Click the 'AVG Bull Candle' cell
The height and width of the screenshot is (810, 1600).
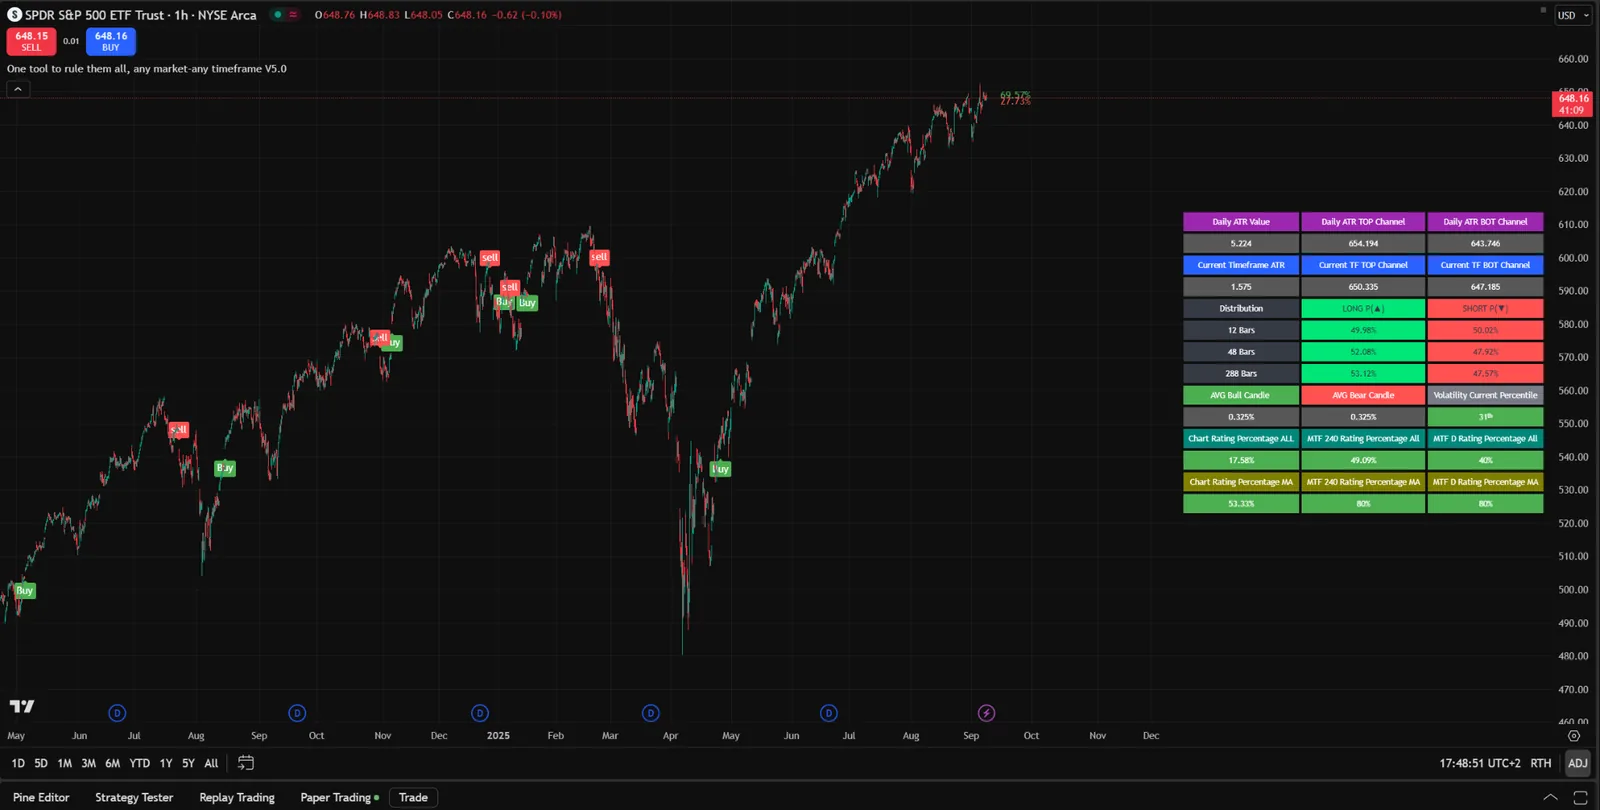click(x=1241, y=395)
